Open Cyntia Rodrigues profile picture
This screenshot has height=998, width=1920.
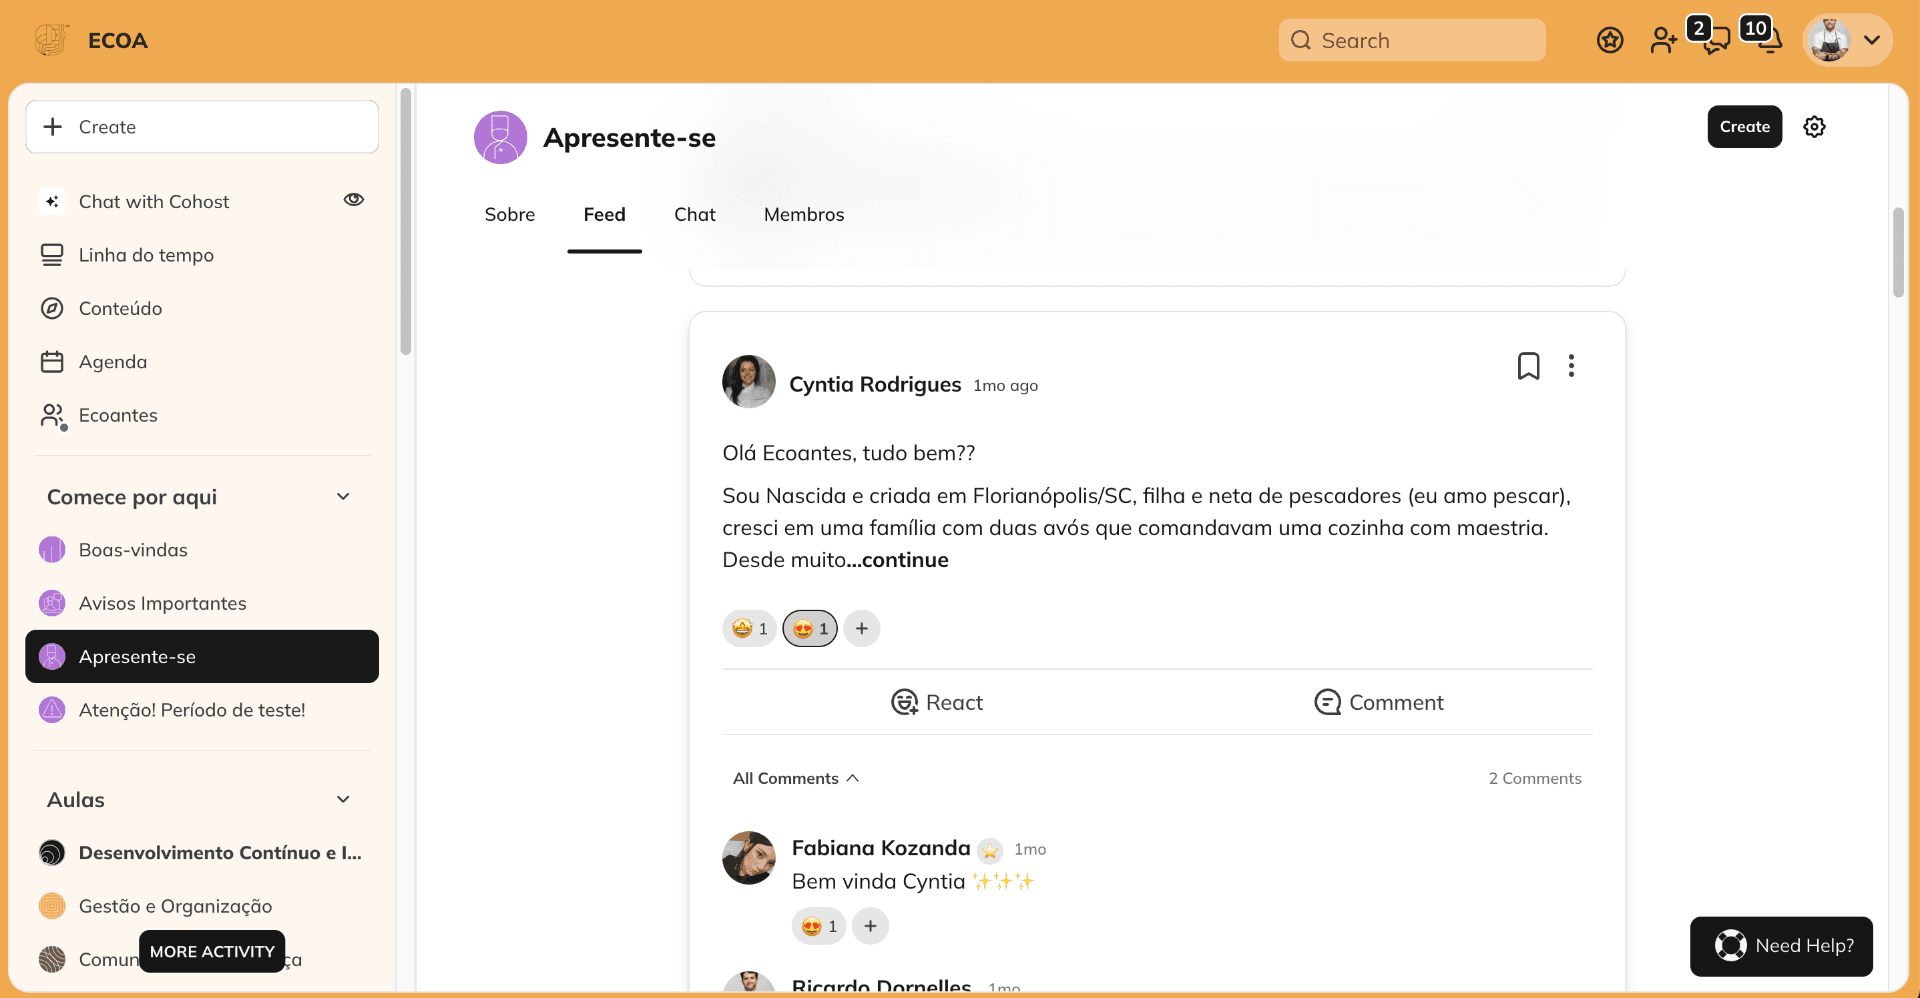749,381
